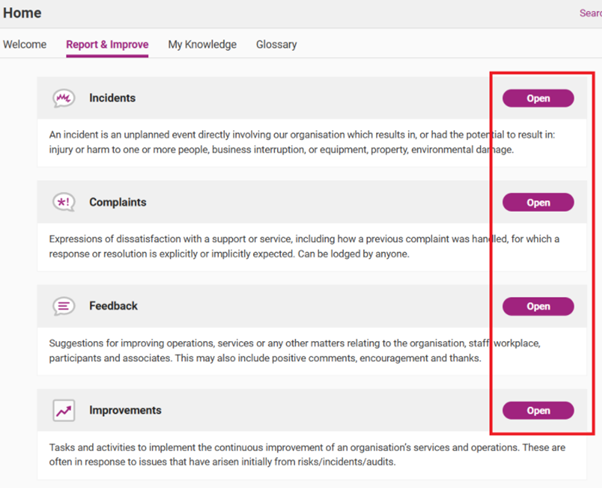The width and height of the screenshot is (602, 488).
Task: Go to the My Knowledge tab
Action: click(x=202, y=44)
